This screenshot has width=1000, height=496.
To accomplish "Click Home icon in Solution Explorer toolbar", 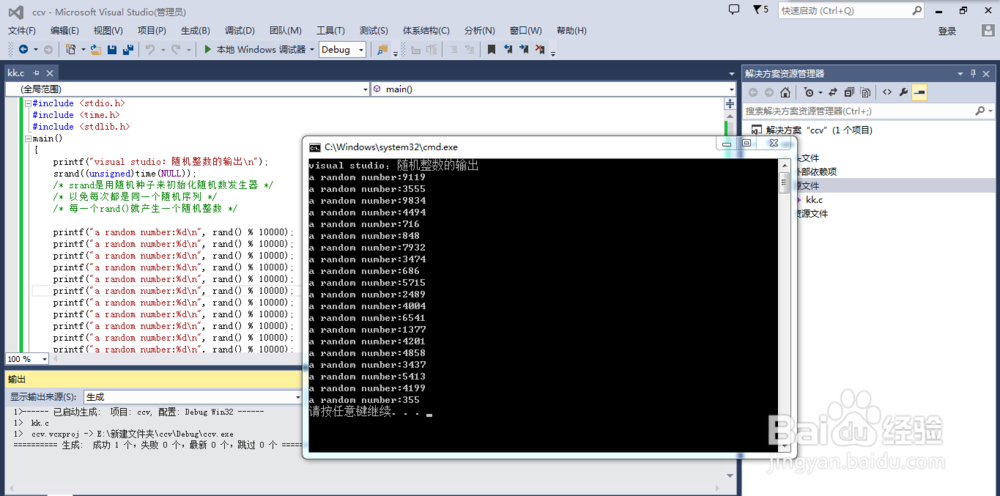I will coord(786,92).
